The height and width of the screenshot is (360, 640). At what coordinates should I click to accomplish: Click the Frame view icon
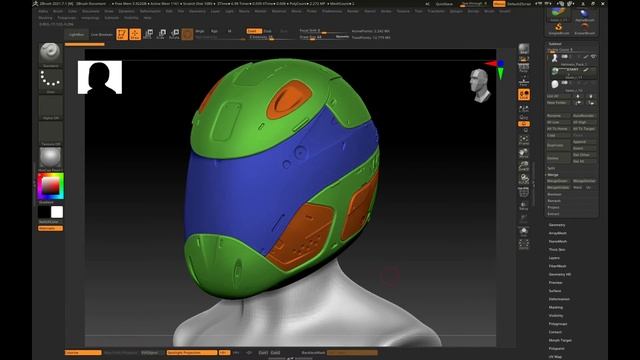(x=524, y=141)
